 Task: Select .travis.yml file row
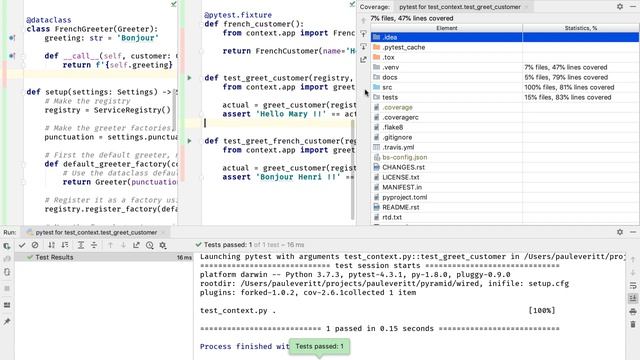[x=505, y=147]
